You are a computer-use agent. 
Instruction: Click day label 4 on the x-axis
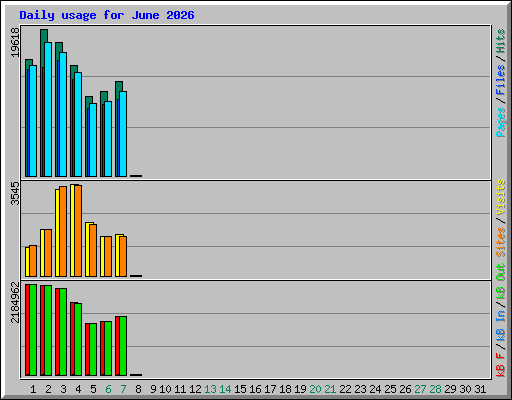pos(78,389)
